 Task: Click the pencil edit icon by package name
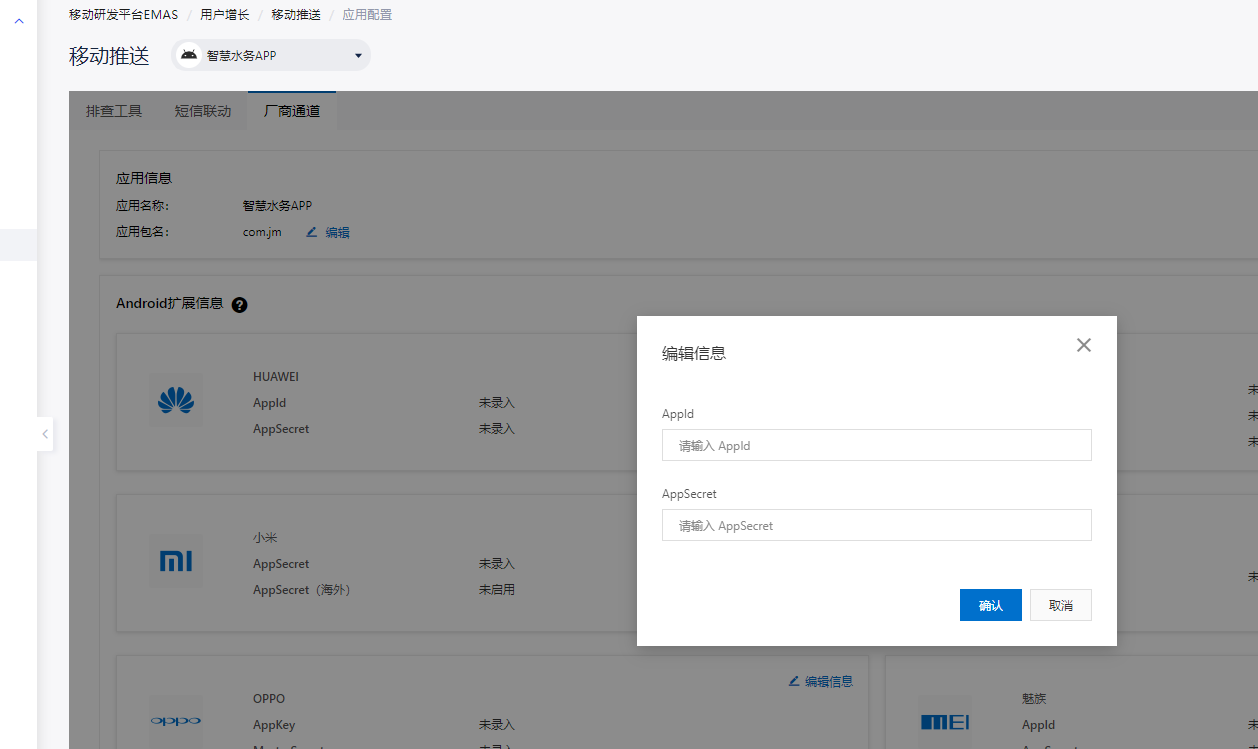coord(311,232)
